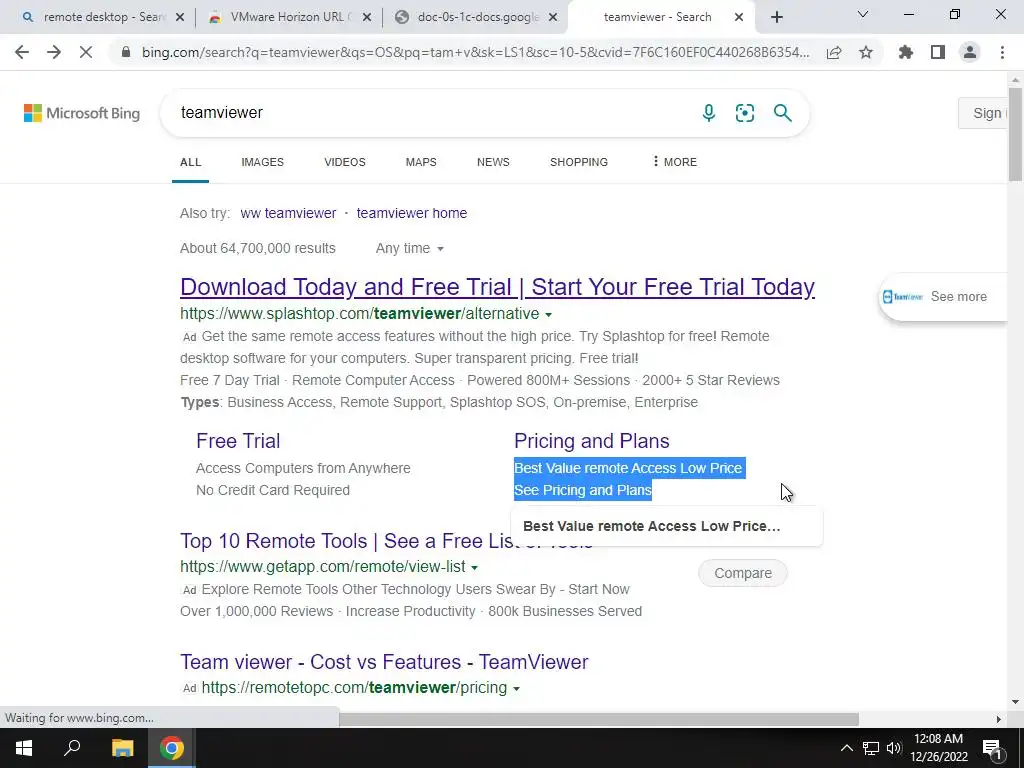Click the browser address bar
The width and height of the screenshot is (1024, 768).
475,52
